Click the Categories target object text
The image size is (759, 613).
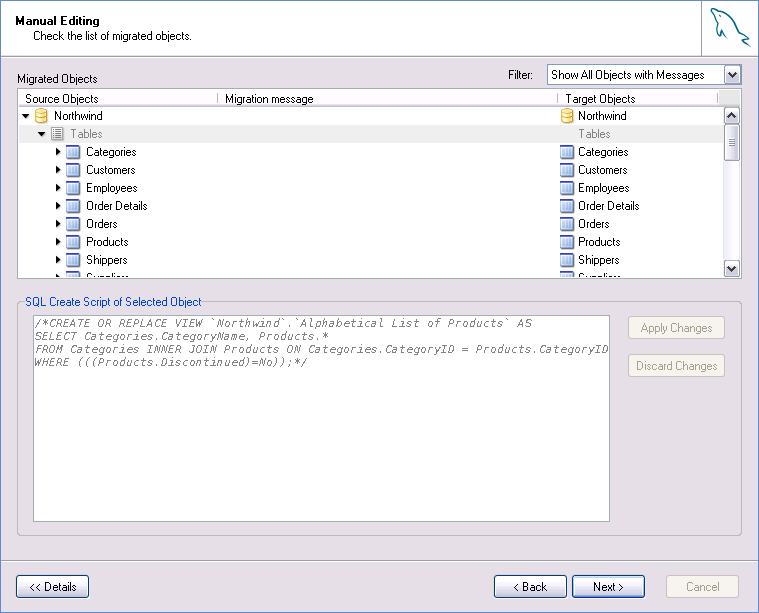coord(603,152)
